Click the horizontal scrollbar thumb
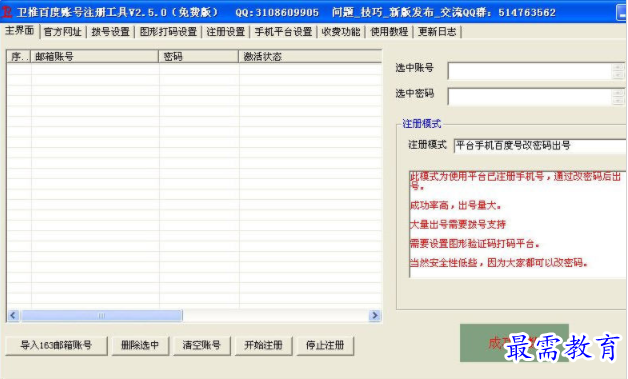628x379 pixels. pyautogui.click(x=102, y=316)
